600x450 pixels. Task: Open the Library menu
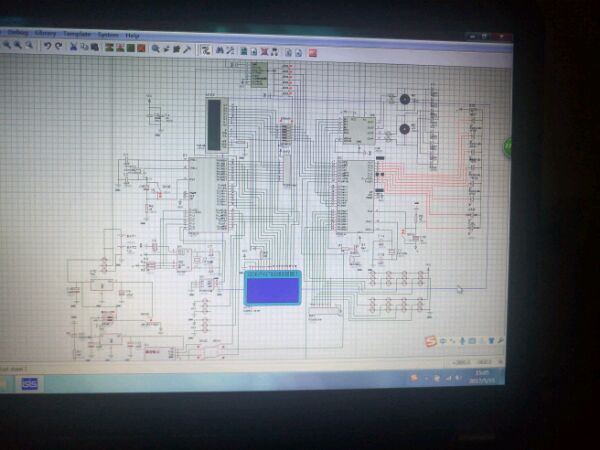45,33
